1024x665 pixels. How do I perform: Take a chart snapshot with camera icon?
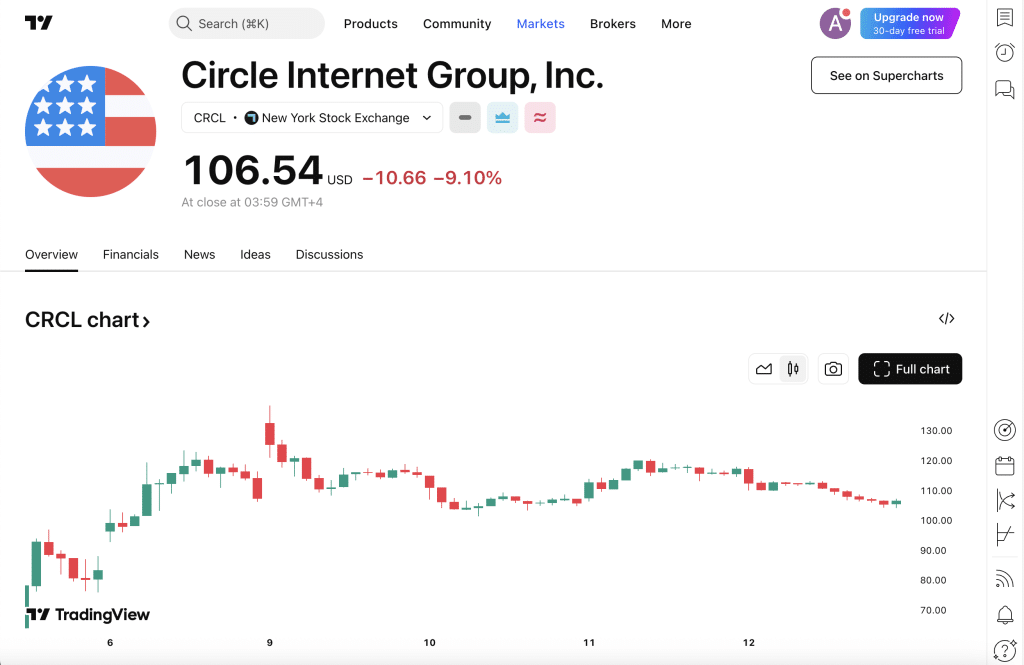click(833, 369)
